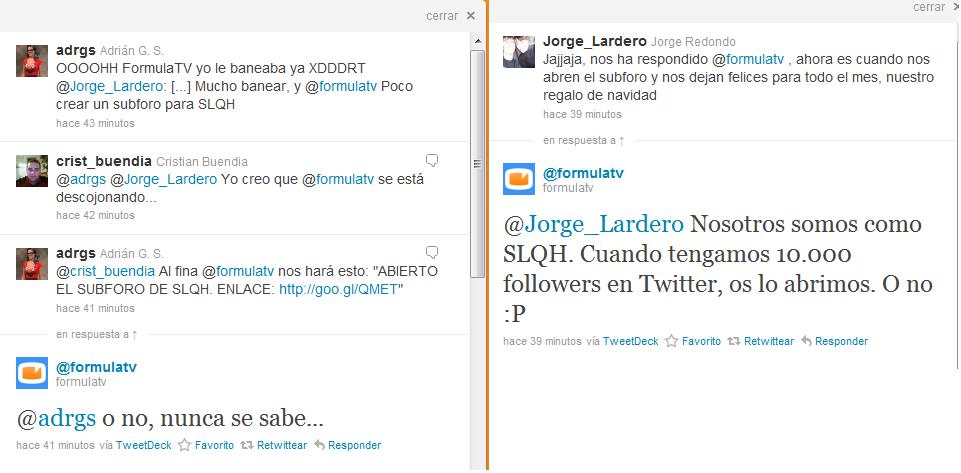Open TweetDeck link in left panel
The width and height of the screenshot is (961, 473).
(x=143, y=445)
